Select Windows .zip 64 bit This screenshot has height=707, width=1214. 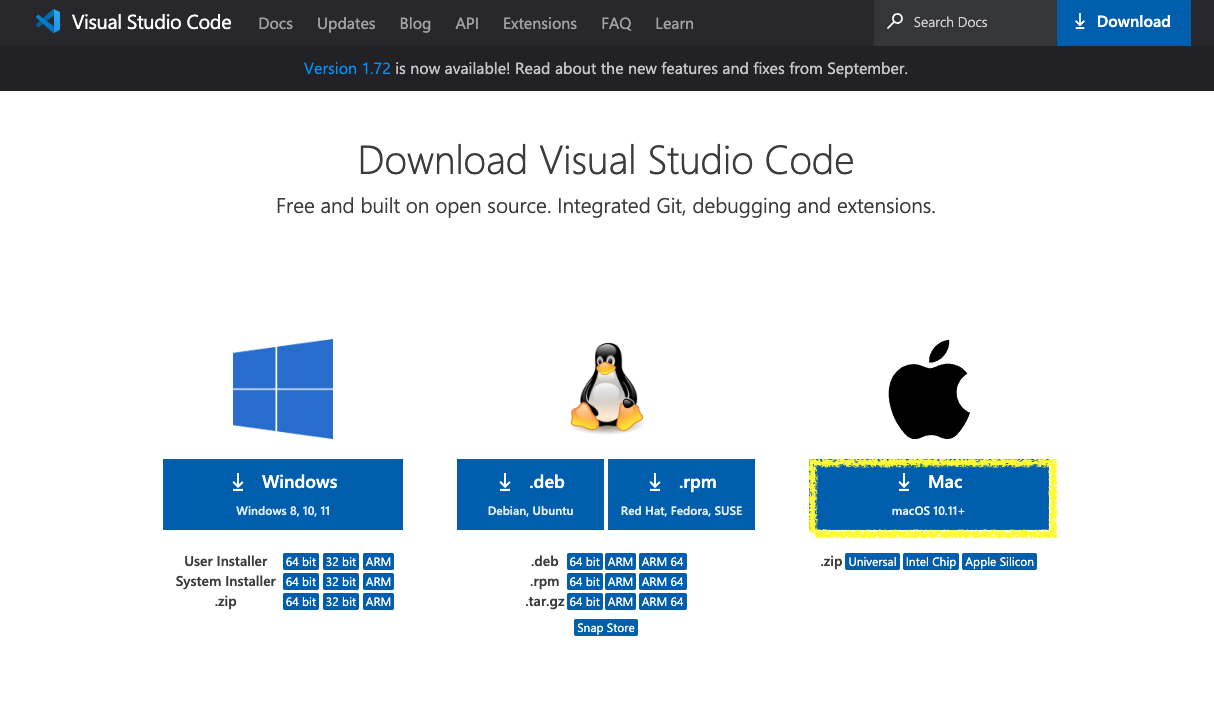[x=301, y=602]
